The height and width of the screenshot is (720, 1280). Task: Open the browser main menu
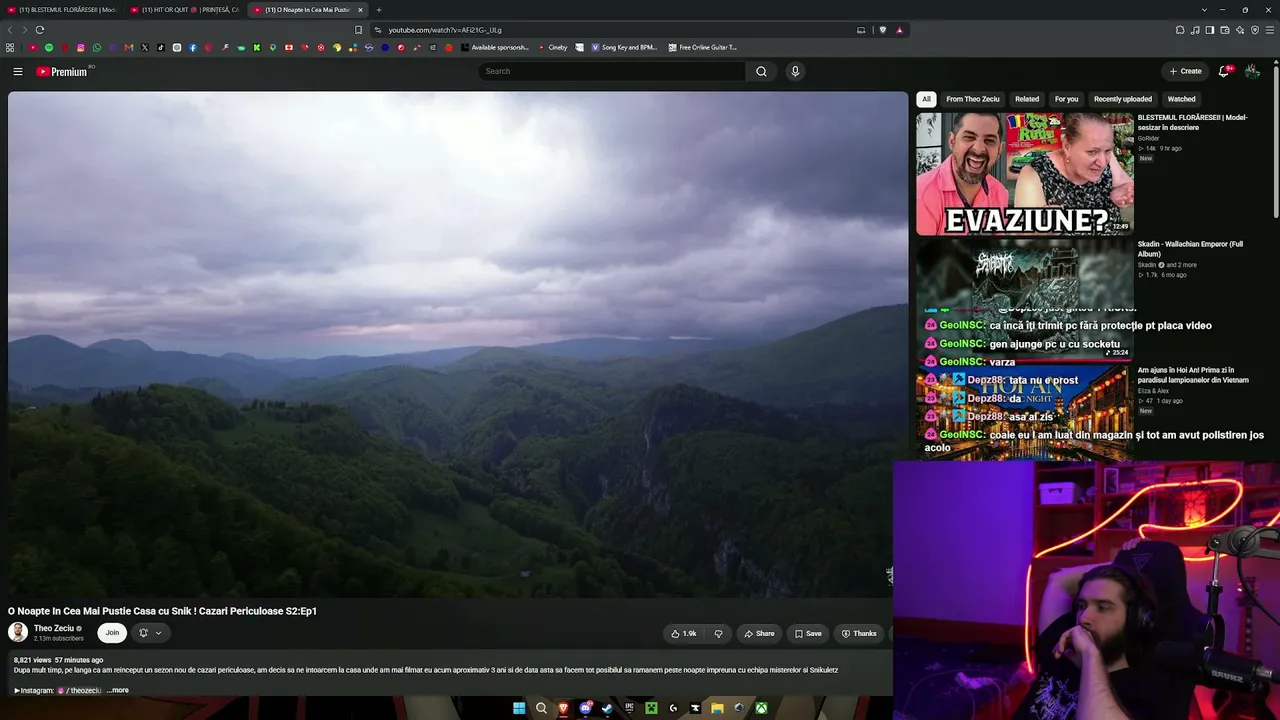pyautogui.click(x=1270, y=30)
